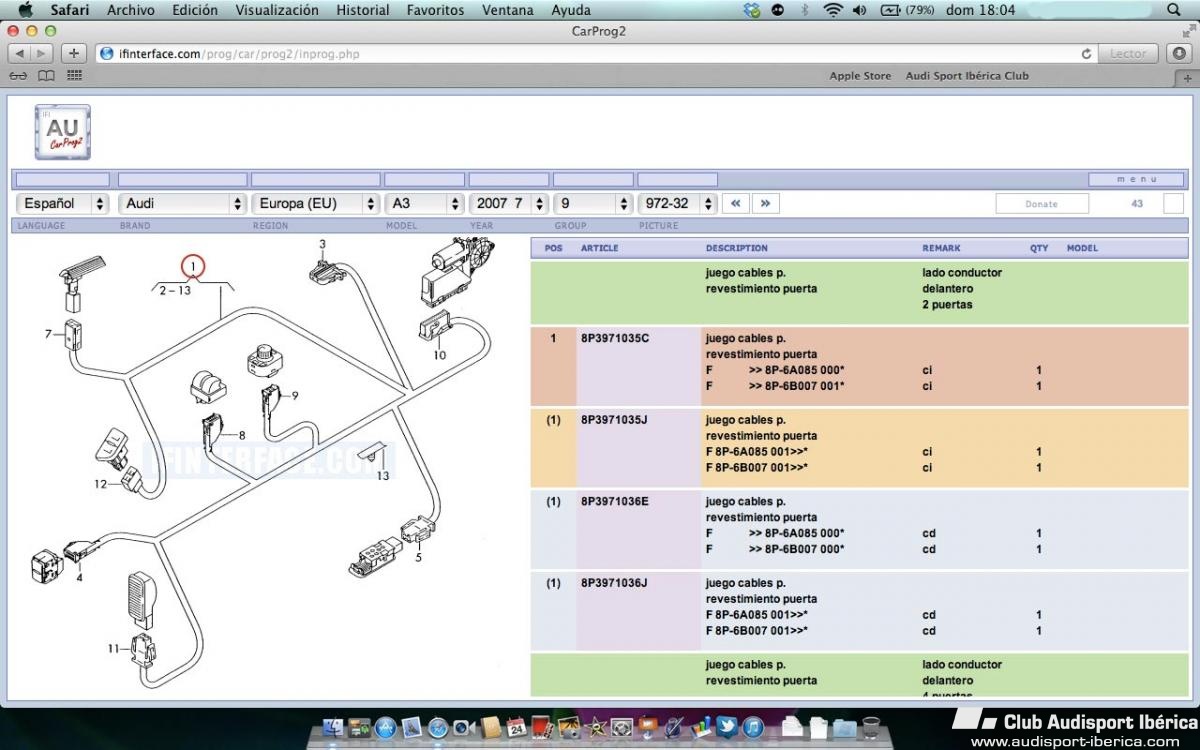
Task: Open Calendar from the Dock
Action: coord(516,727)
